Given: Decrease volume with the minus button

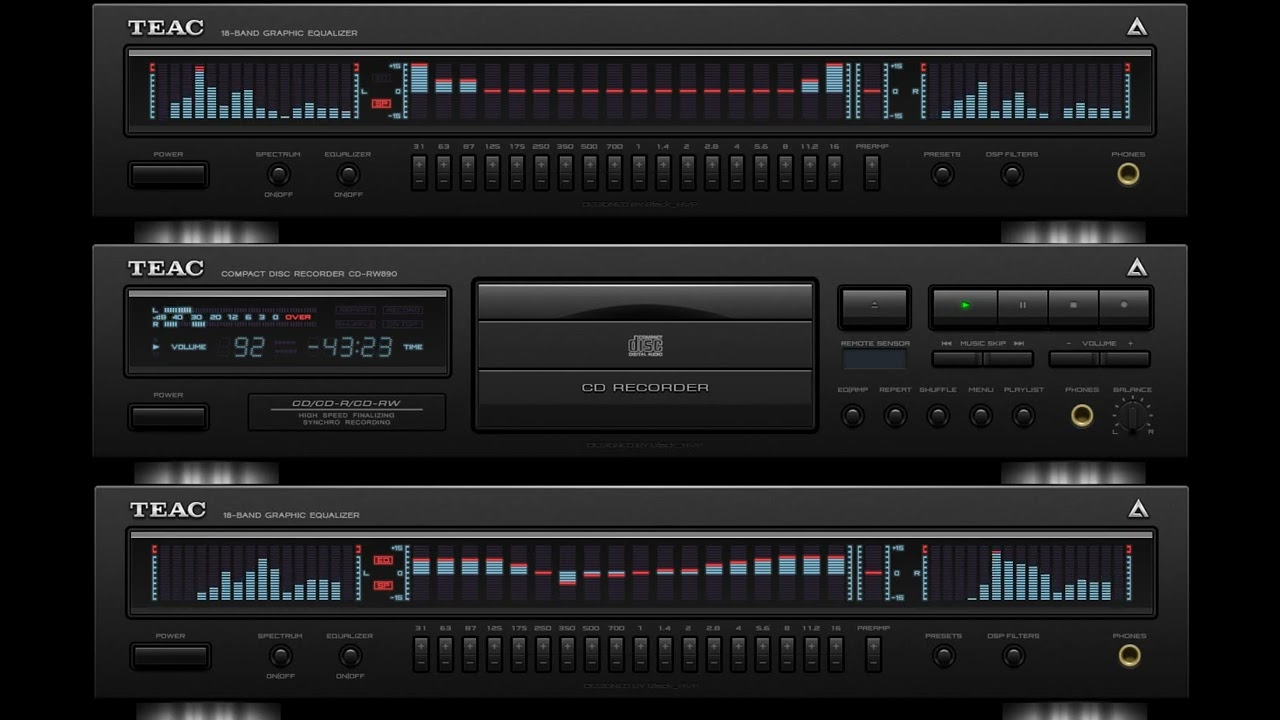Looking at the screenshot, I should [x=1074, y=359].
